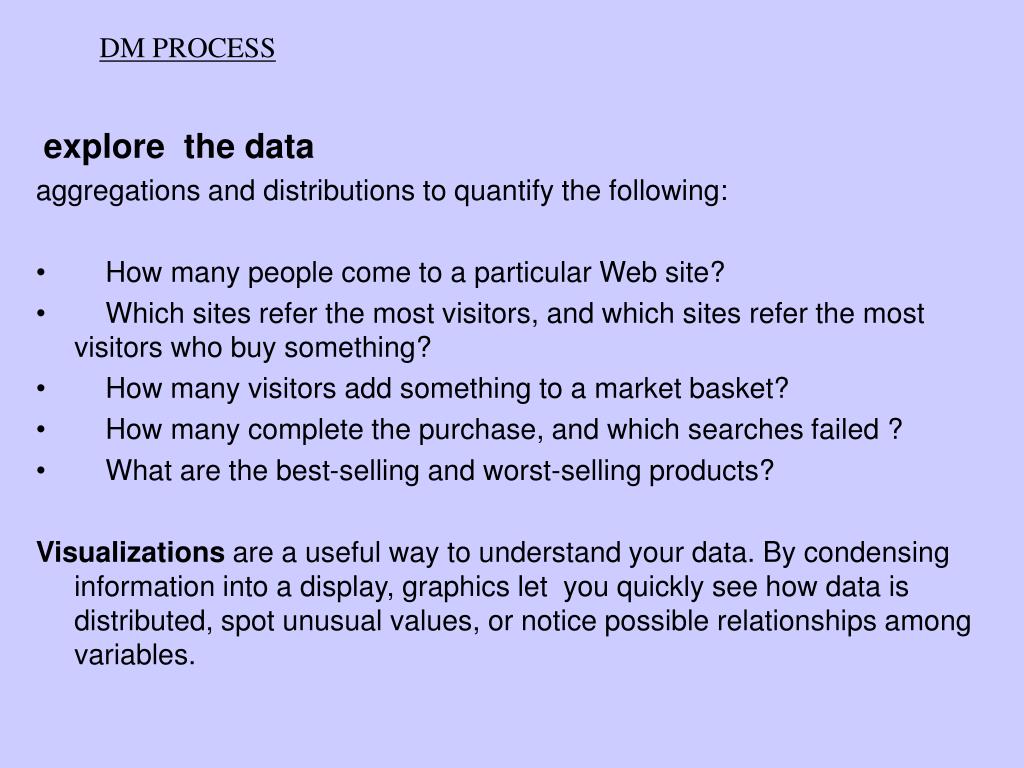Viewport: 1024px width, 768px height.
Task: Click bullet marker before 'How many complete'
Action: click(41, 430)
